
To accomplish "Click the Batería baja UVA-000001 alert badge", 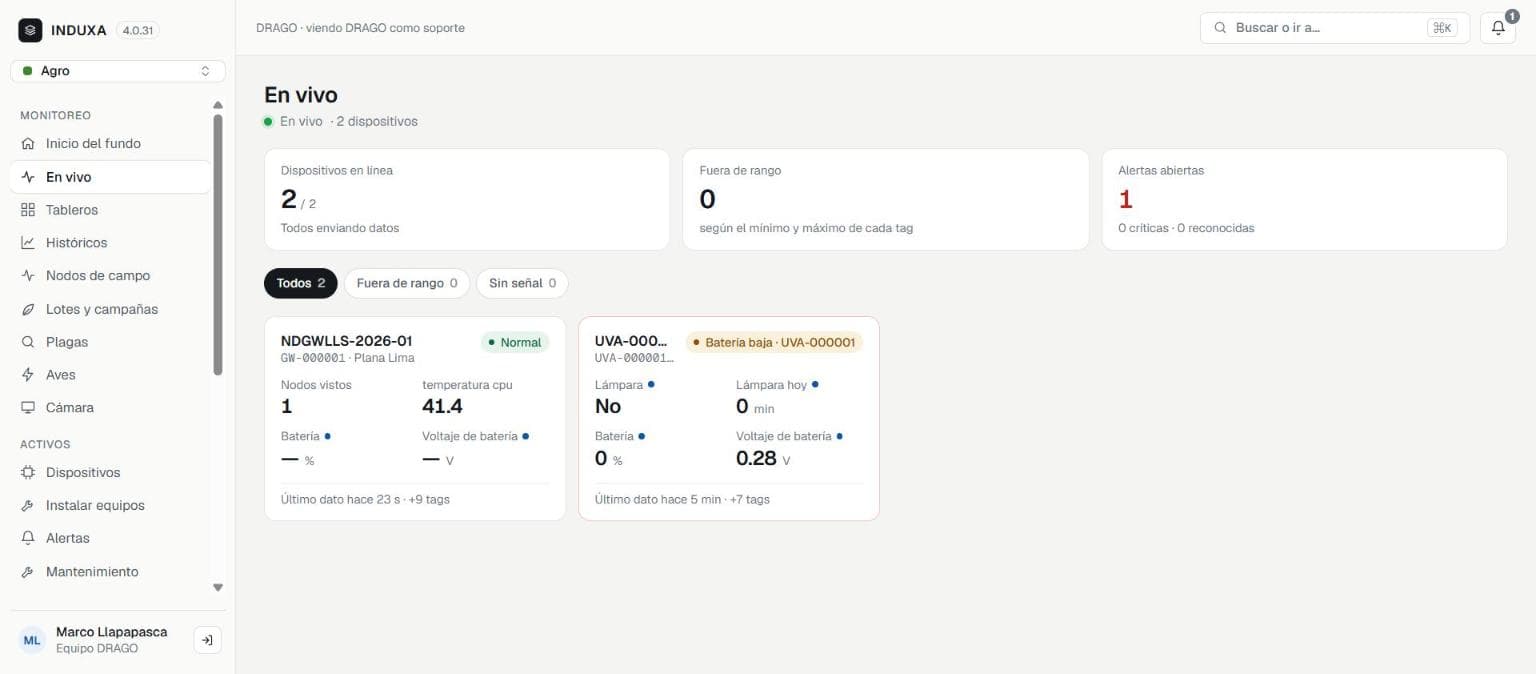I will coord(774,342).
